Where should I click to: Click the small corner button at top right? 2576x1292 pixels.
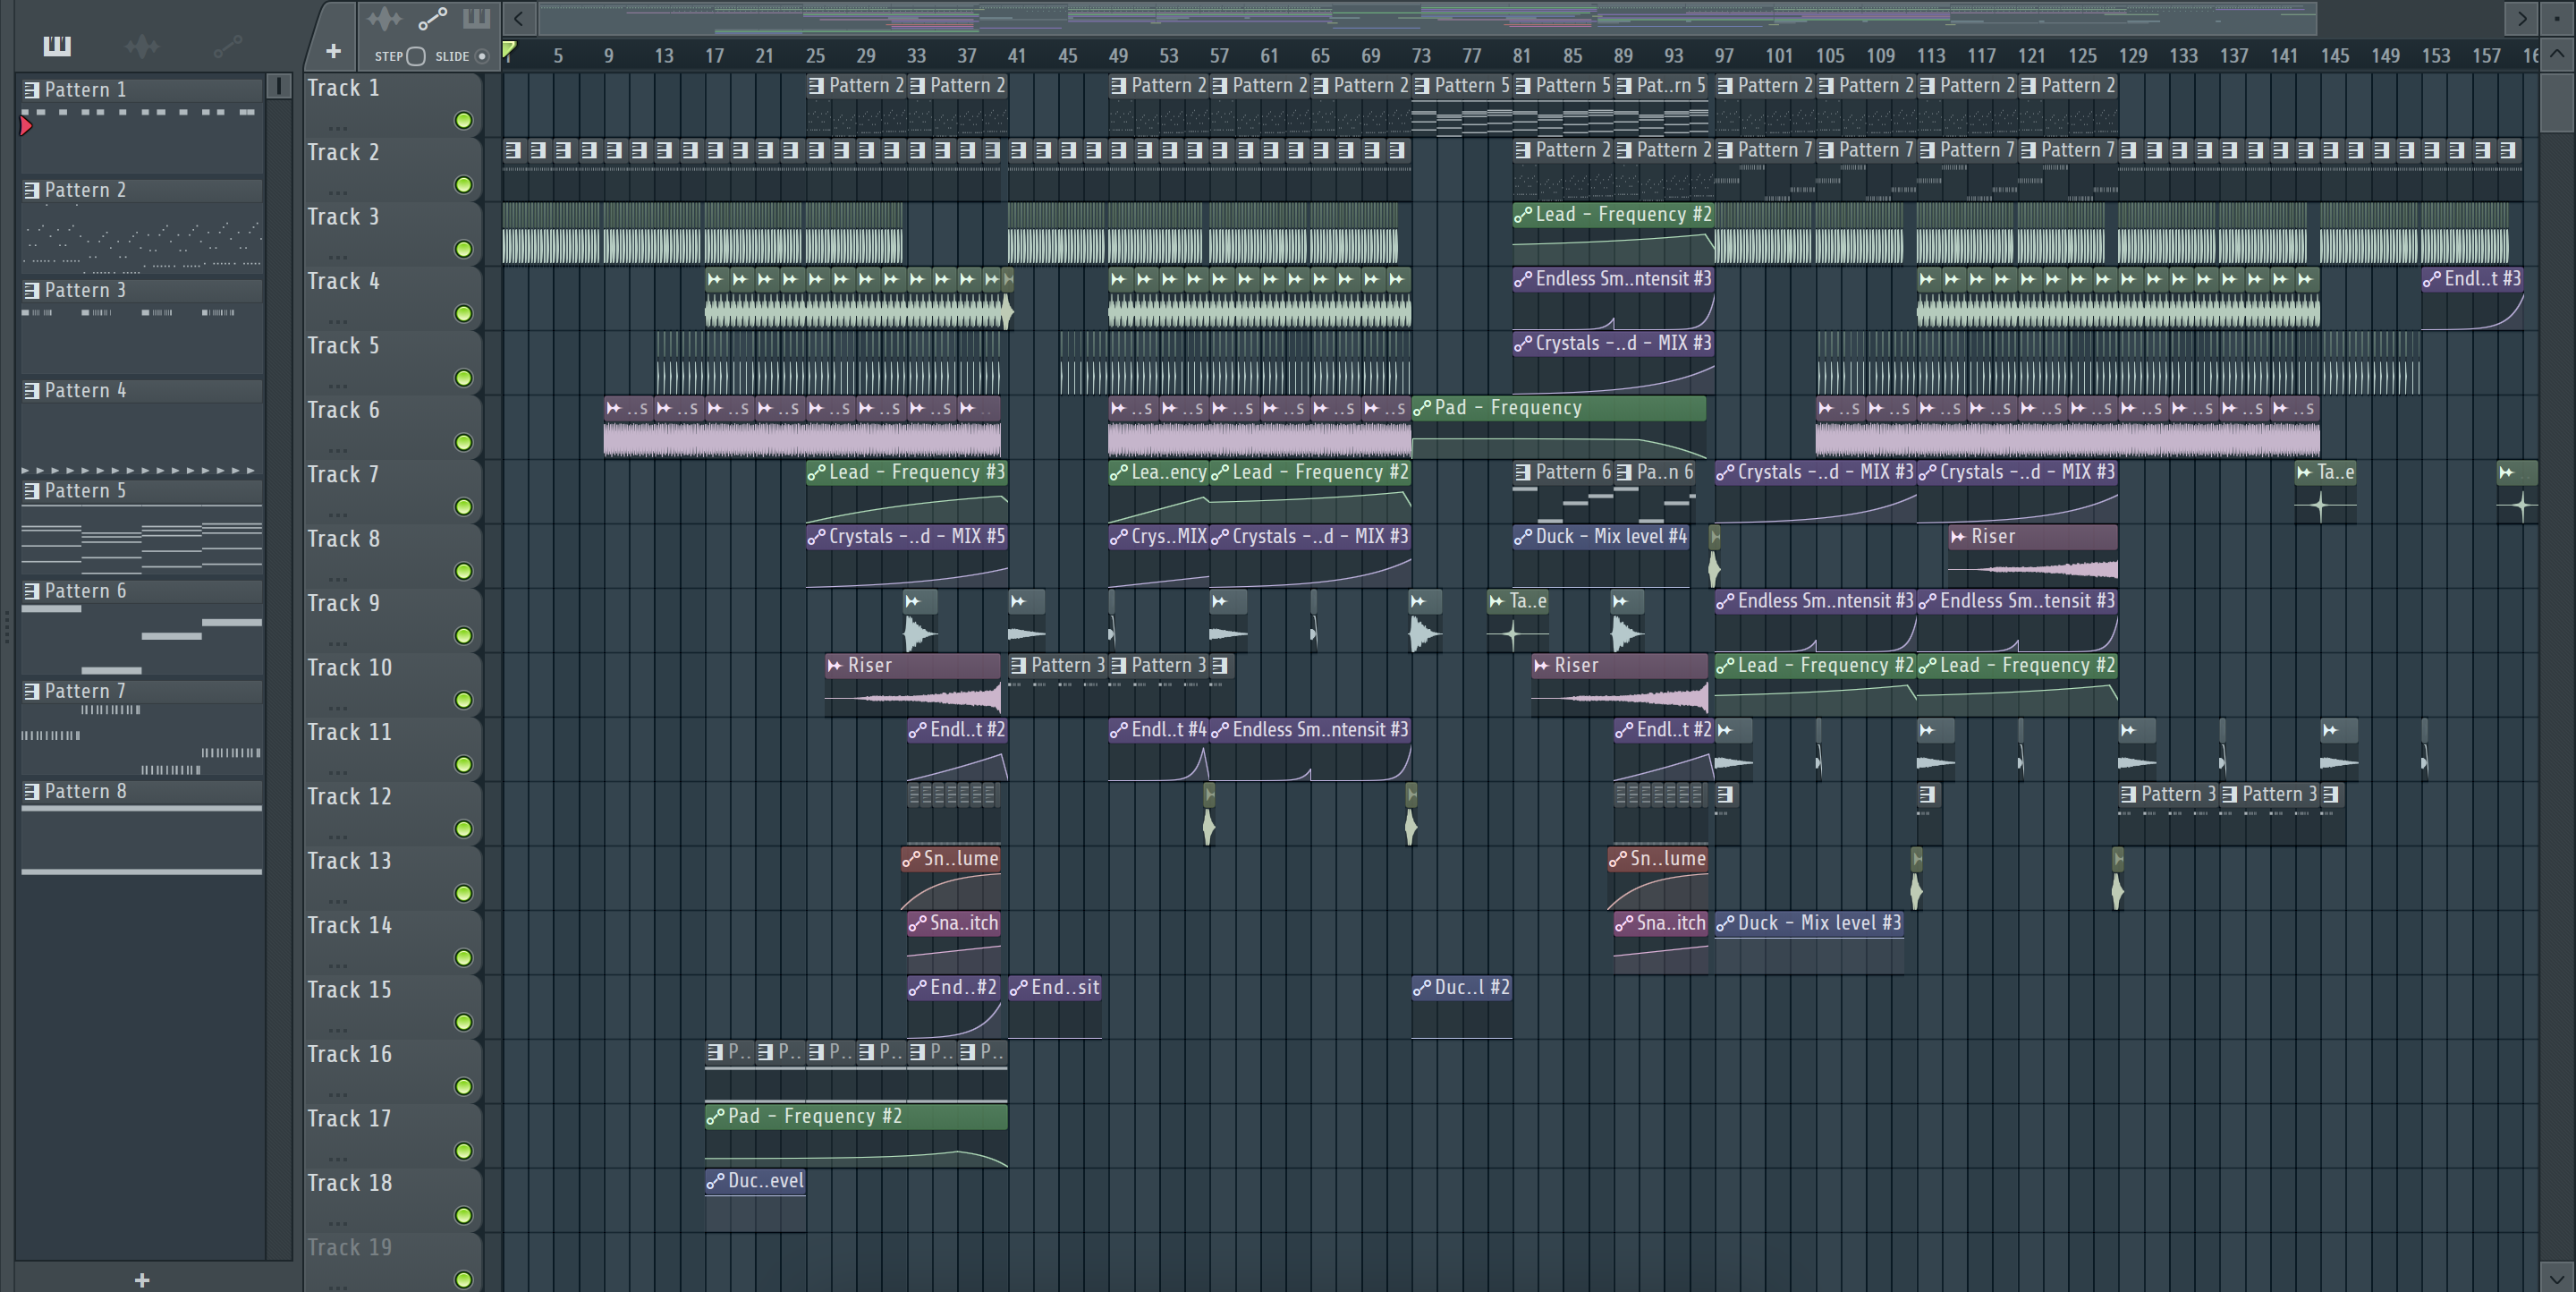pyautogui.click(x=2557, y=18)
